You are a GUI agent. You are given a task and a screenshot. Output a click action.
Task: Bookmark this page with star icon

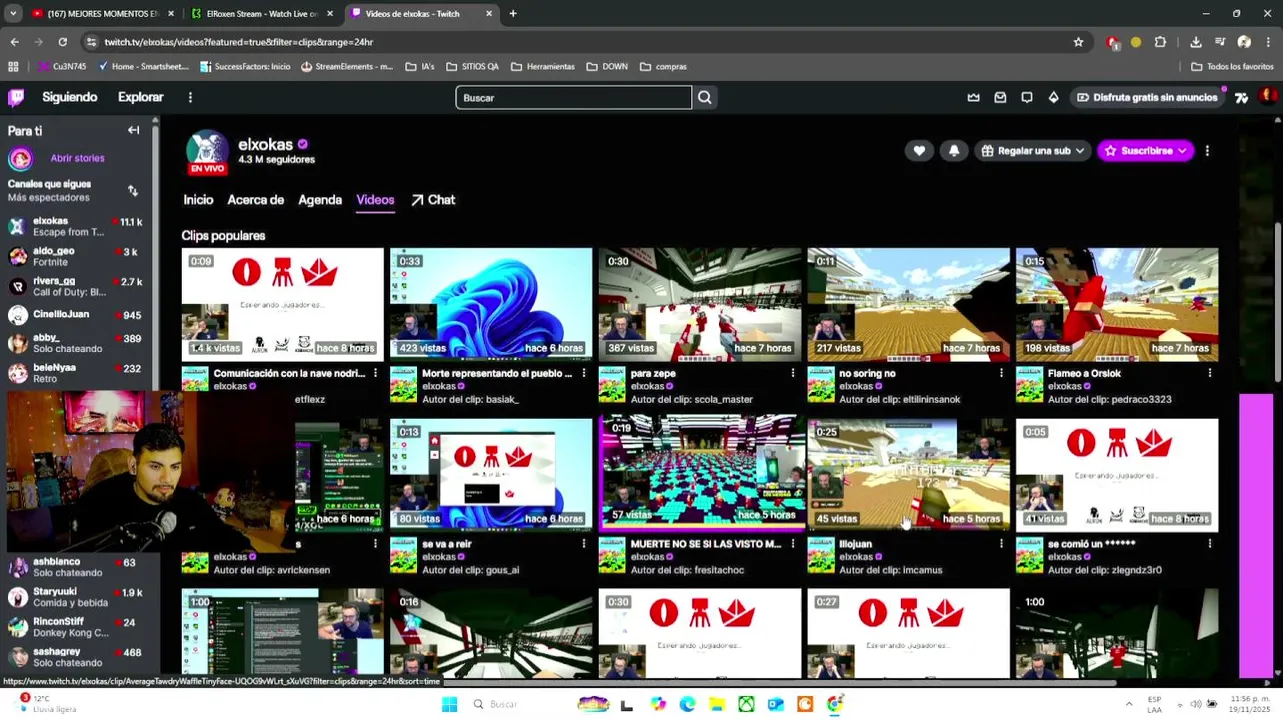(x=1078, y=42)
